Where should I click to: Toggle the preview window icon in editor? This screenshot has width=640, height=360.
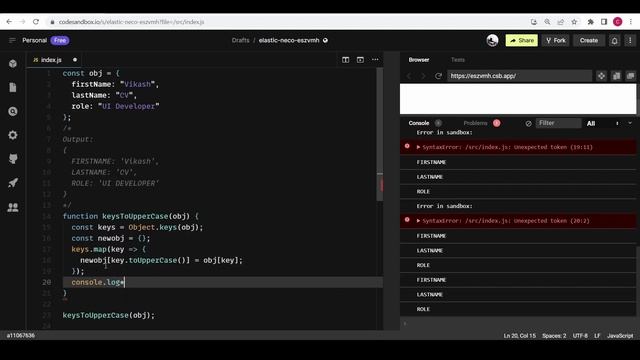click(x=360, y=60)
